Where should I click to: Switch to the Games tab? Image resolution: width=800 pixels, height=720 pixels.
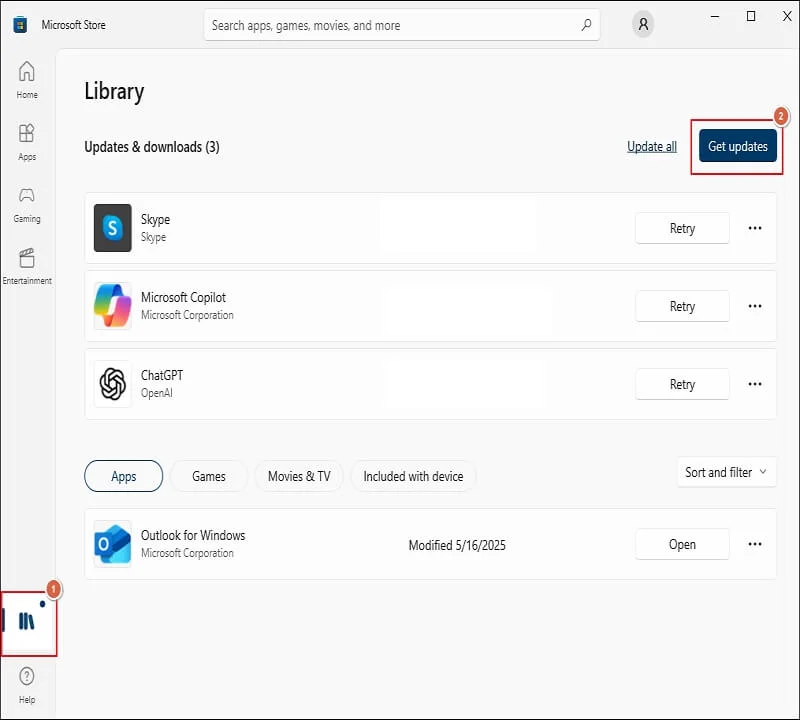point(209,476)
